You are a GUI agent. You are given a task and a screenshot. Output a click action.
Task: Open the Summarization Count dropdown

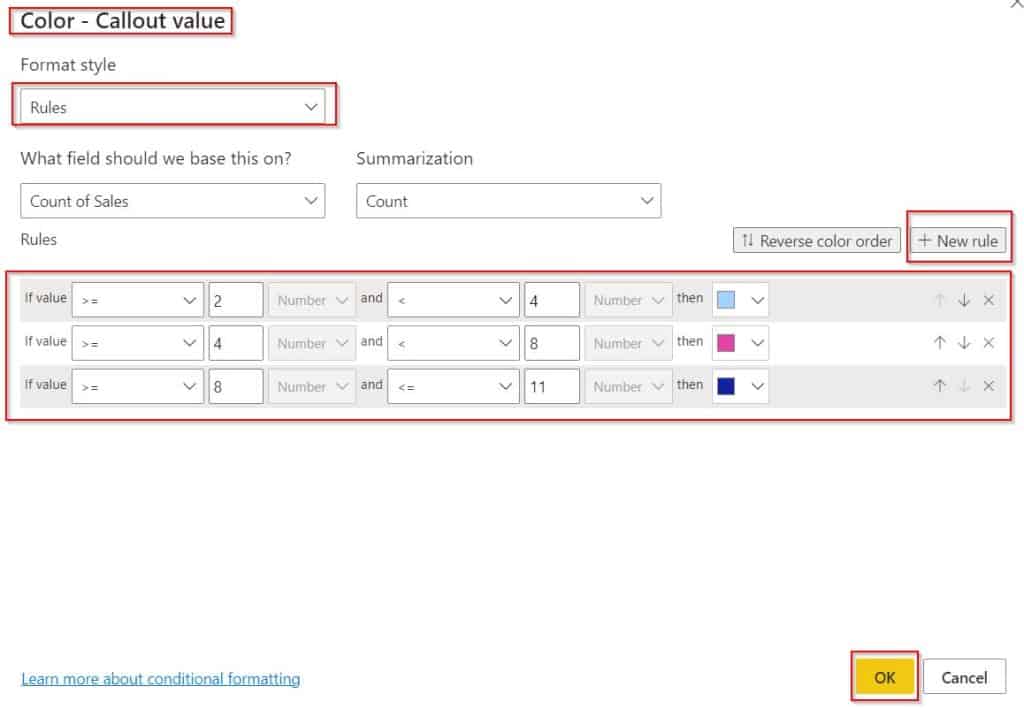[x=509, y=200]
